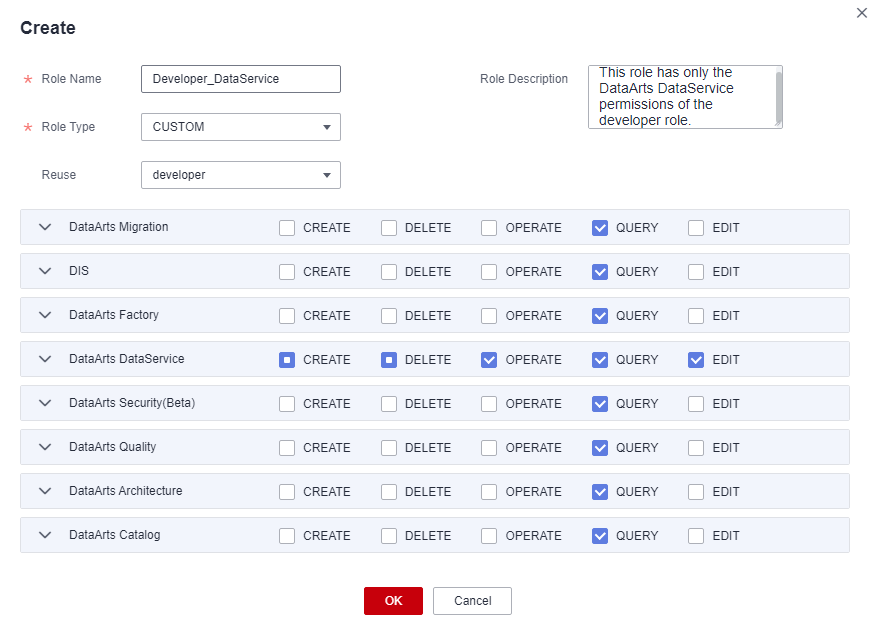
Task: Expand DataArts DataService permission details
Action: [44, 359]
